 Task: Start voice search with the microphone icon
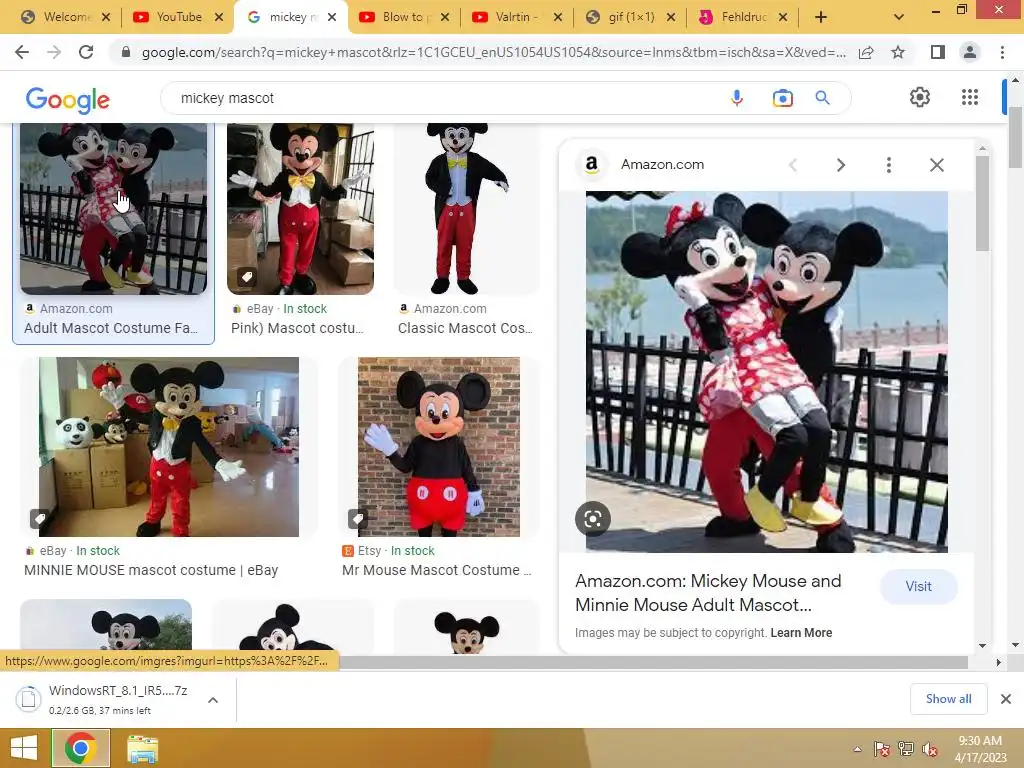[737, 98]
